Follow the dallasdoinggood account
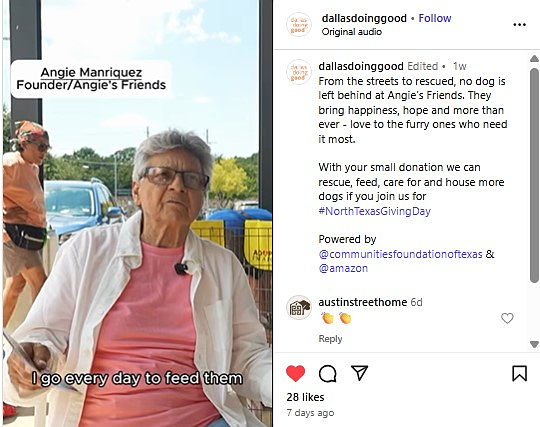Image resolution: width=540 pixels, height=427 pixels. (x=435, y=18)
